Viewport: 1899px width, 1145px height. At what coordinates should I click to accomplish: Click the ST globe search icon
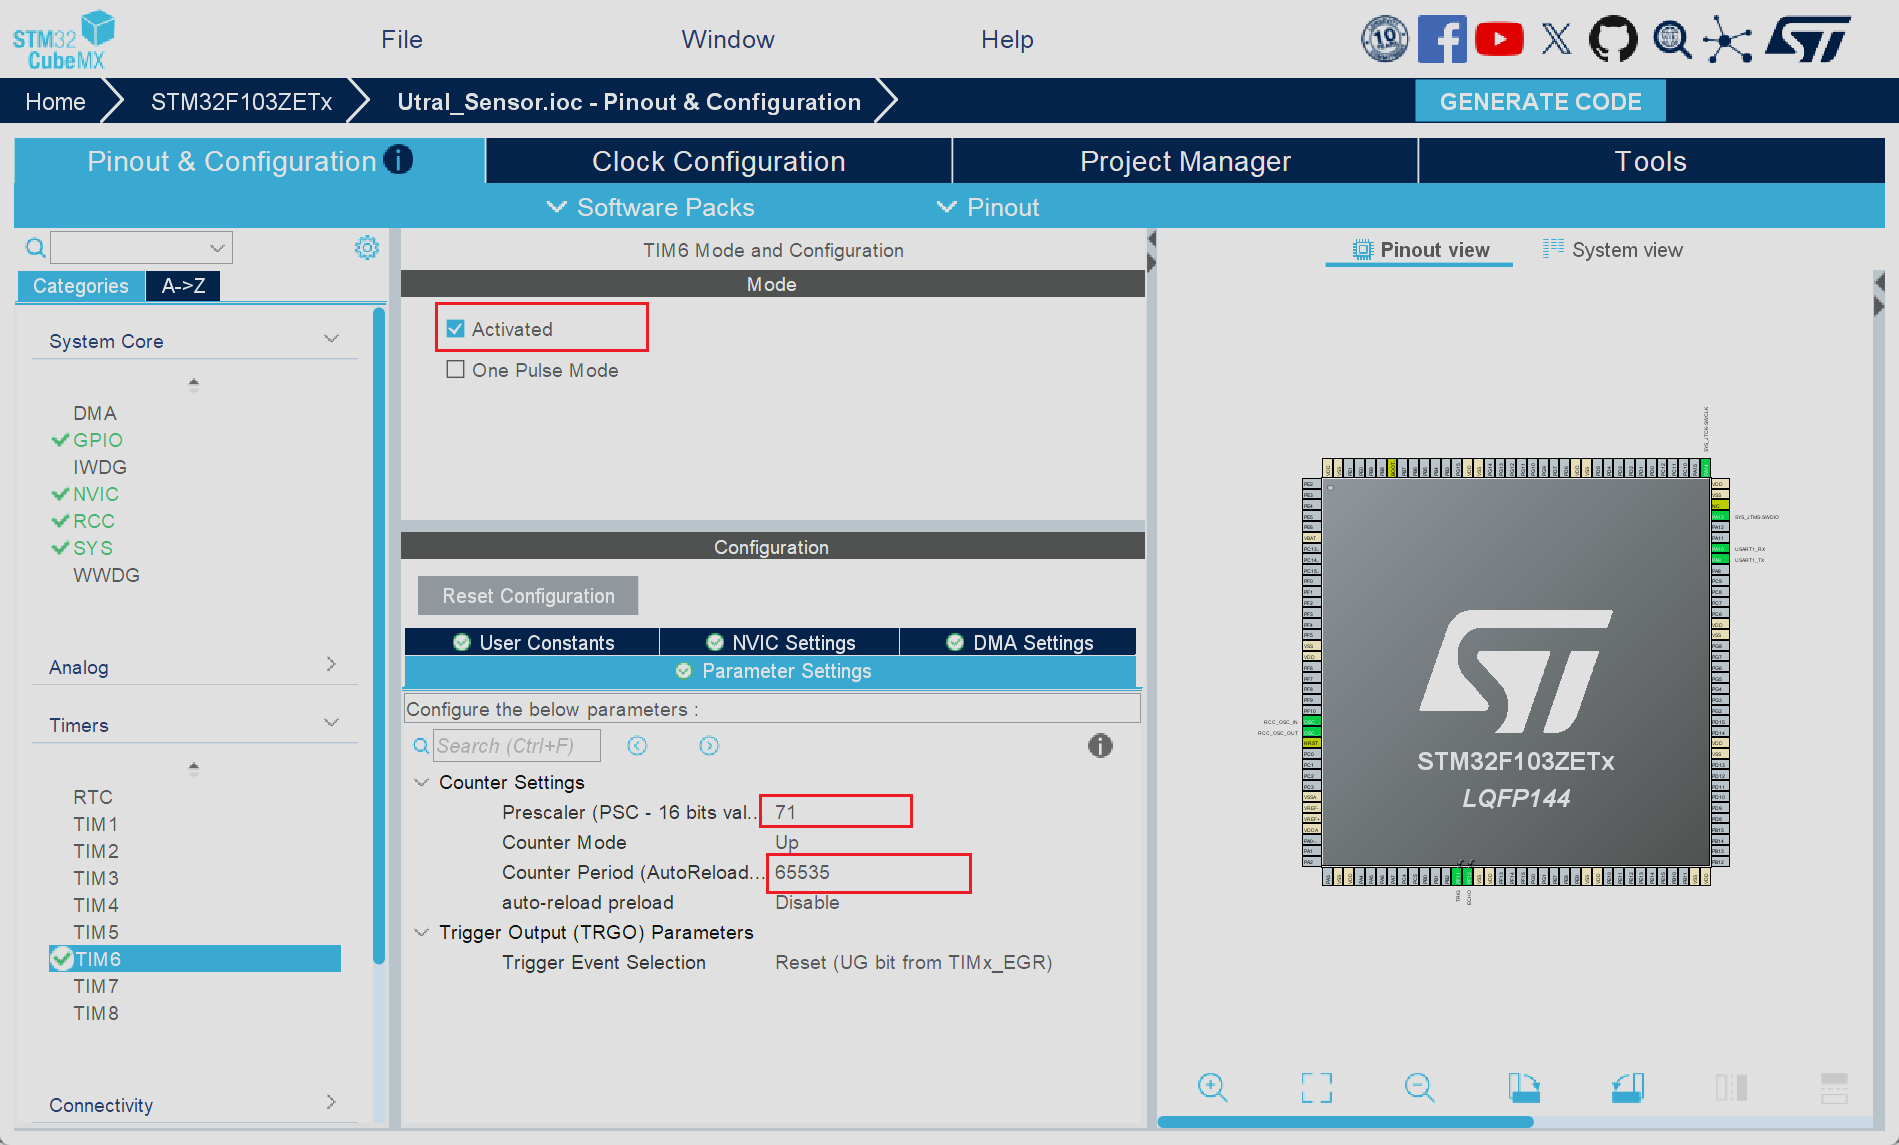tap(1671, 40)
